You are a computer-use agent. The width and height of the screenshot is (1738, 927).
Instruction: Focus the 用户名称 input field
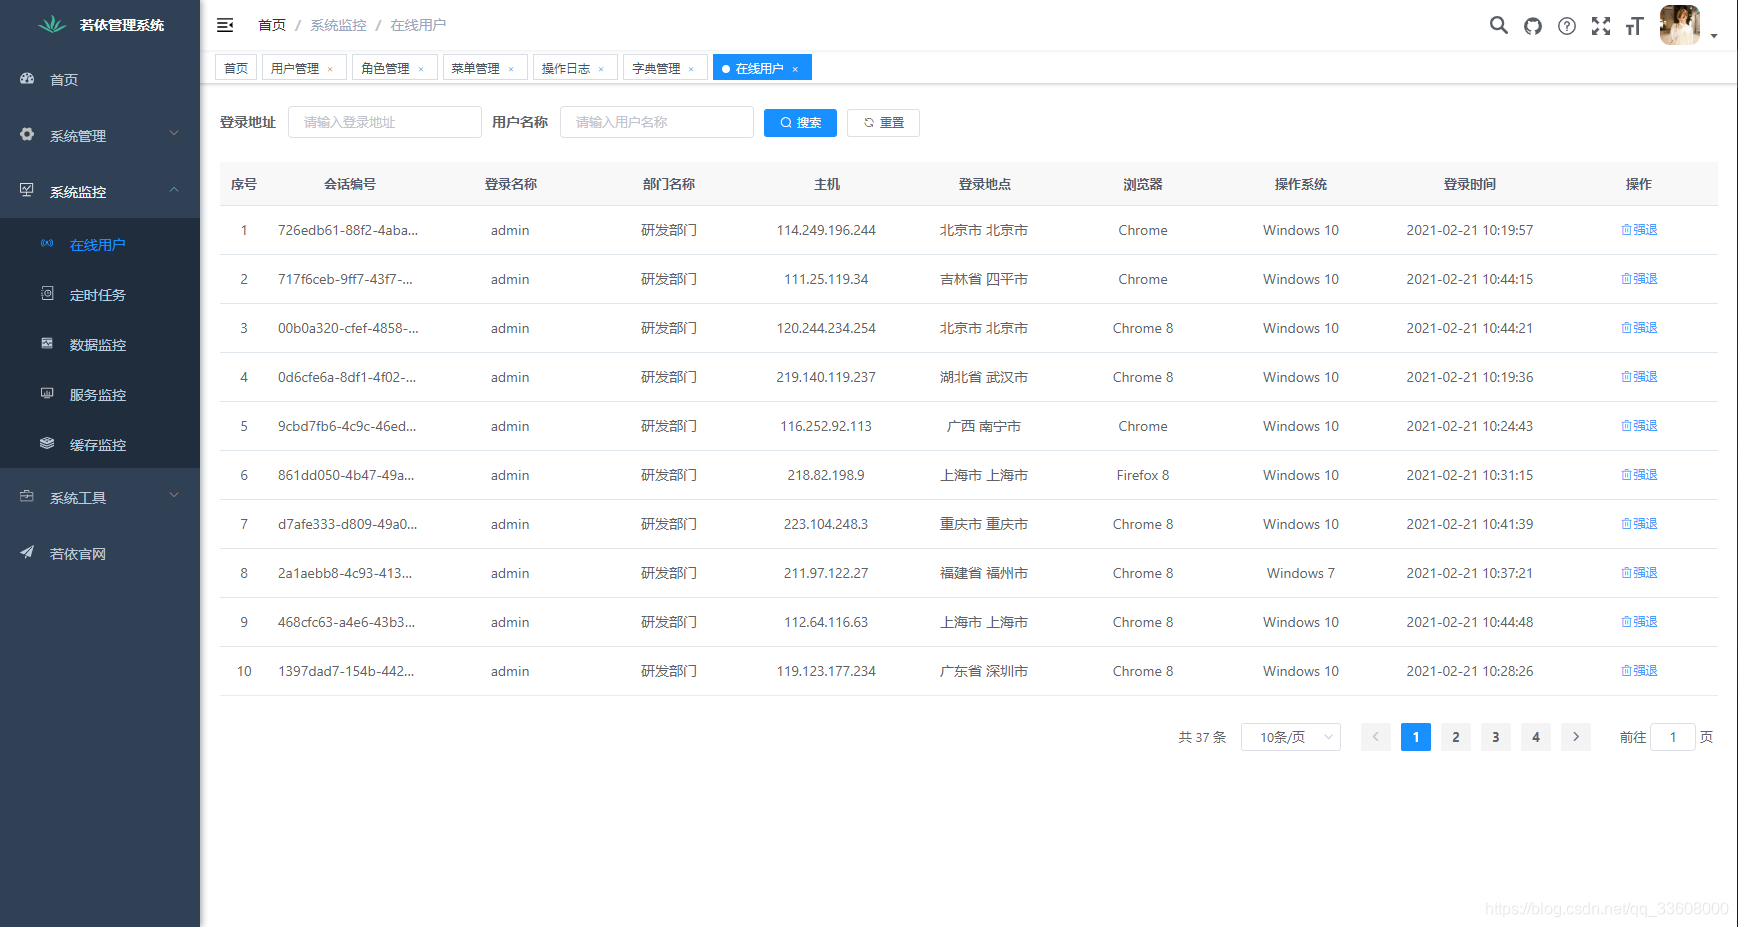pyautogui.click(x=657, y=122)
